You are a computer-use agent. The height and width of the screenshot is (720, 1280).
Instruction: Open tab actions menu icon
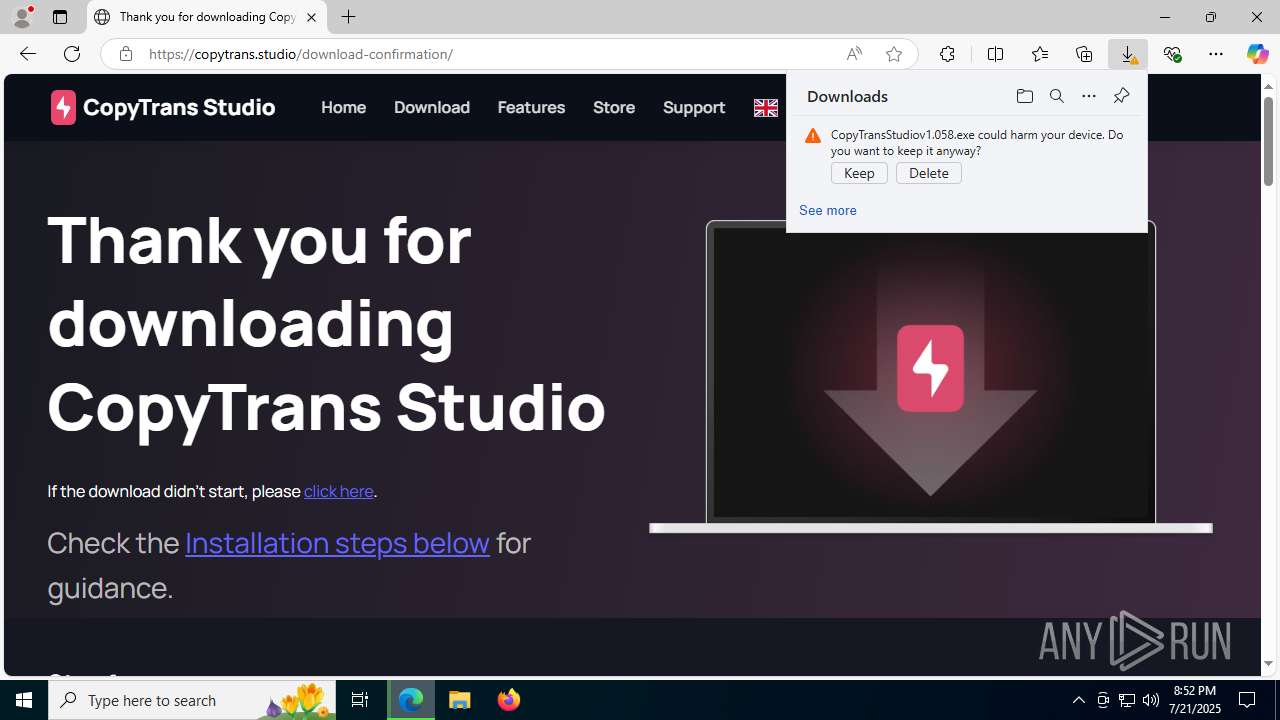pos(60,17)
